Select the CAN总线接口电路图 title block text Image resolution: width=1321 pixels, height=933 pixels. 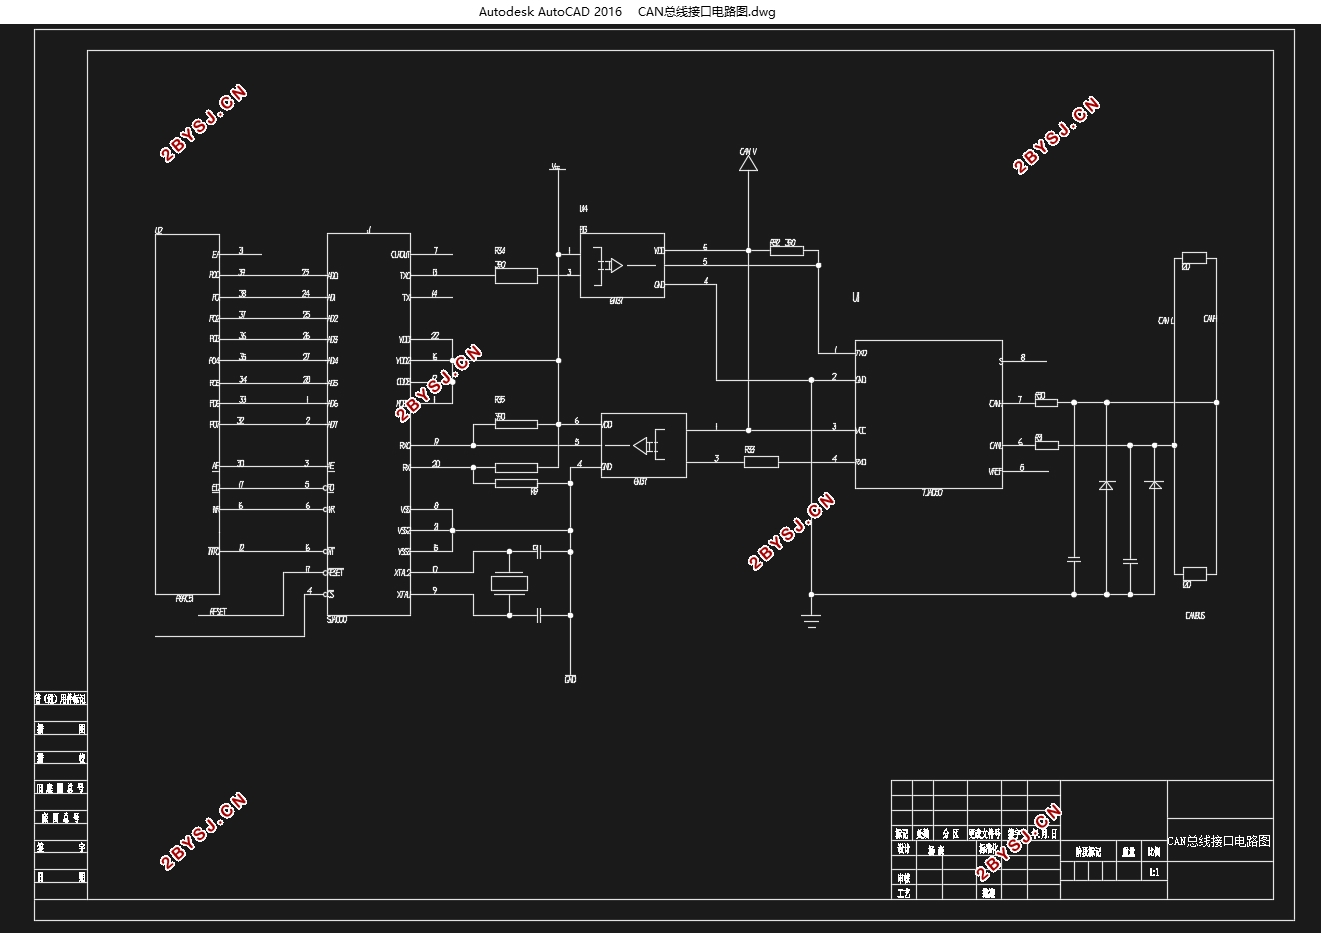[x=1219, y=842]
